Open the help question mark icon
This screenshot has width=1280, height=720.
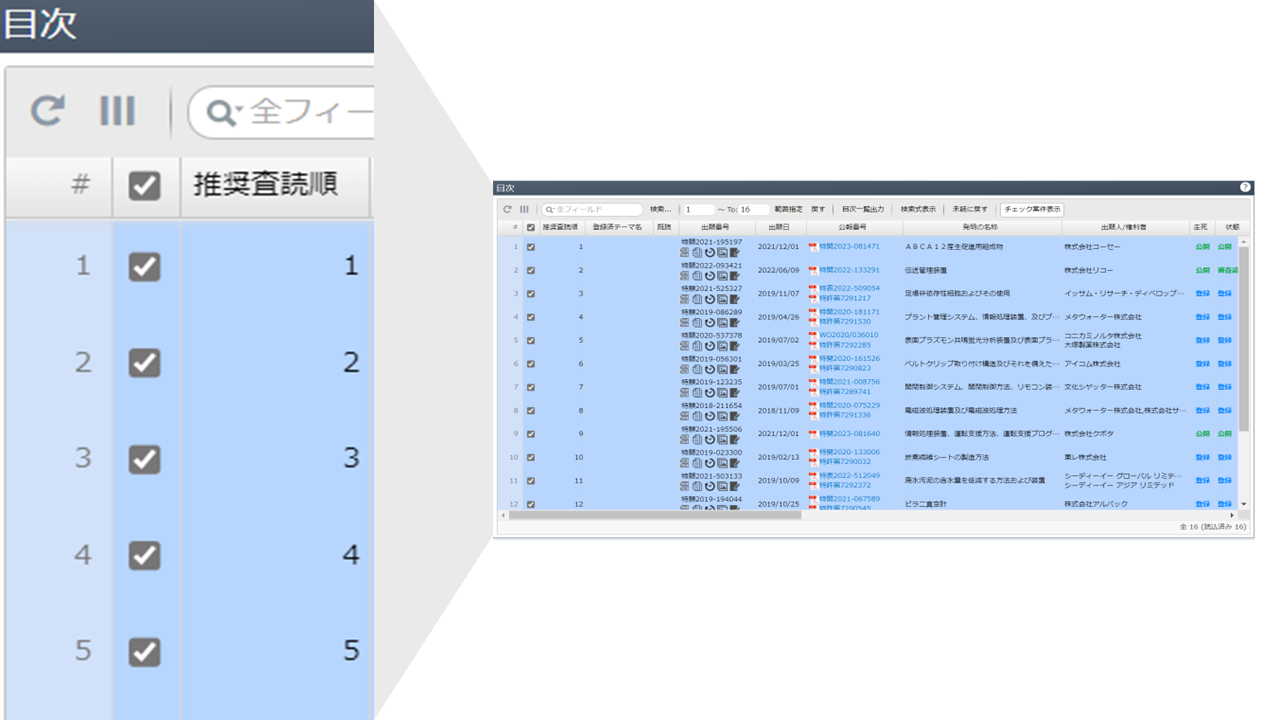1245,187
